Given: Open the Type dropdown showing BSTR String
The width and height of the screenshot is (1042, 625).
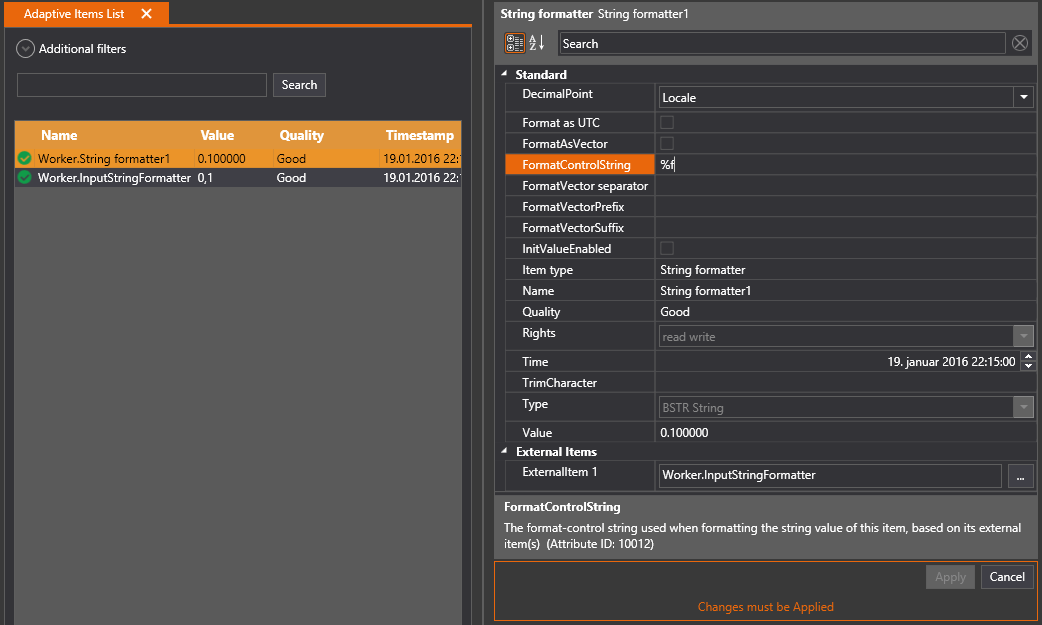Looking at the screenshot, I should pos(1023,407).
